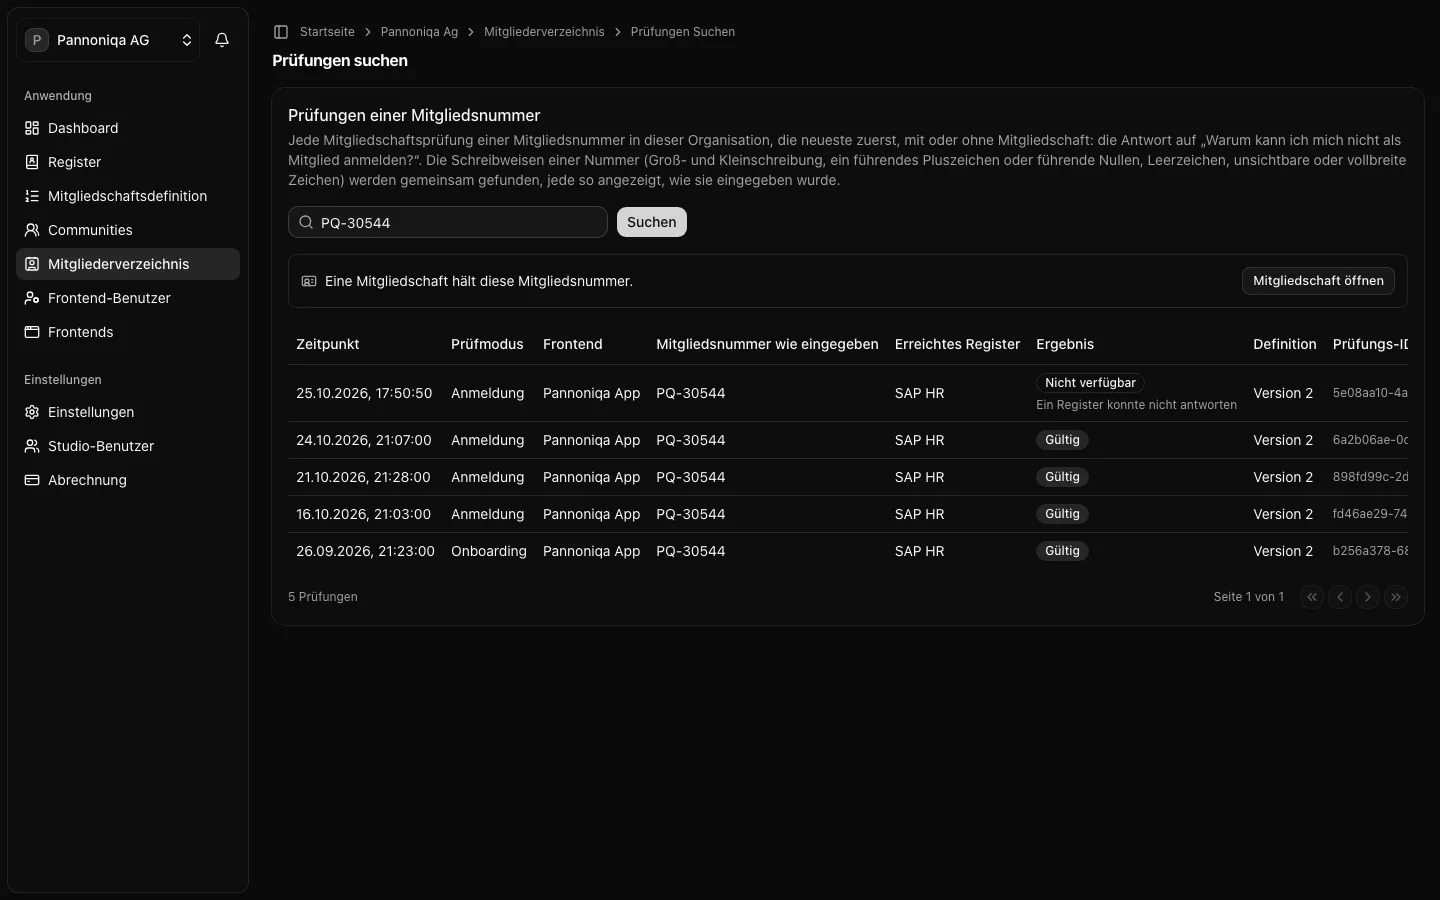This screenshot has height=900, width=1440.
Task: Select Mitgliederverzeichnis in sidebar
Action: point(128,264)
